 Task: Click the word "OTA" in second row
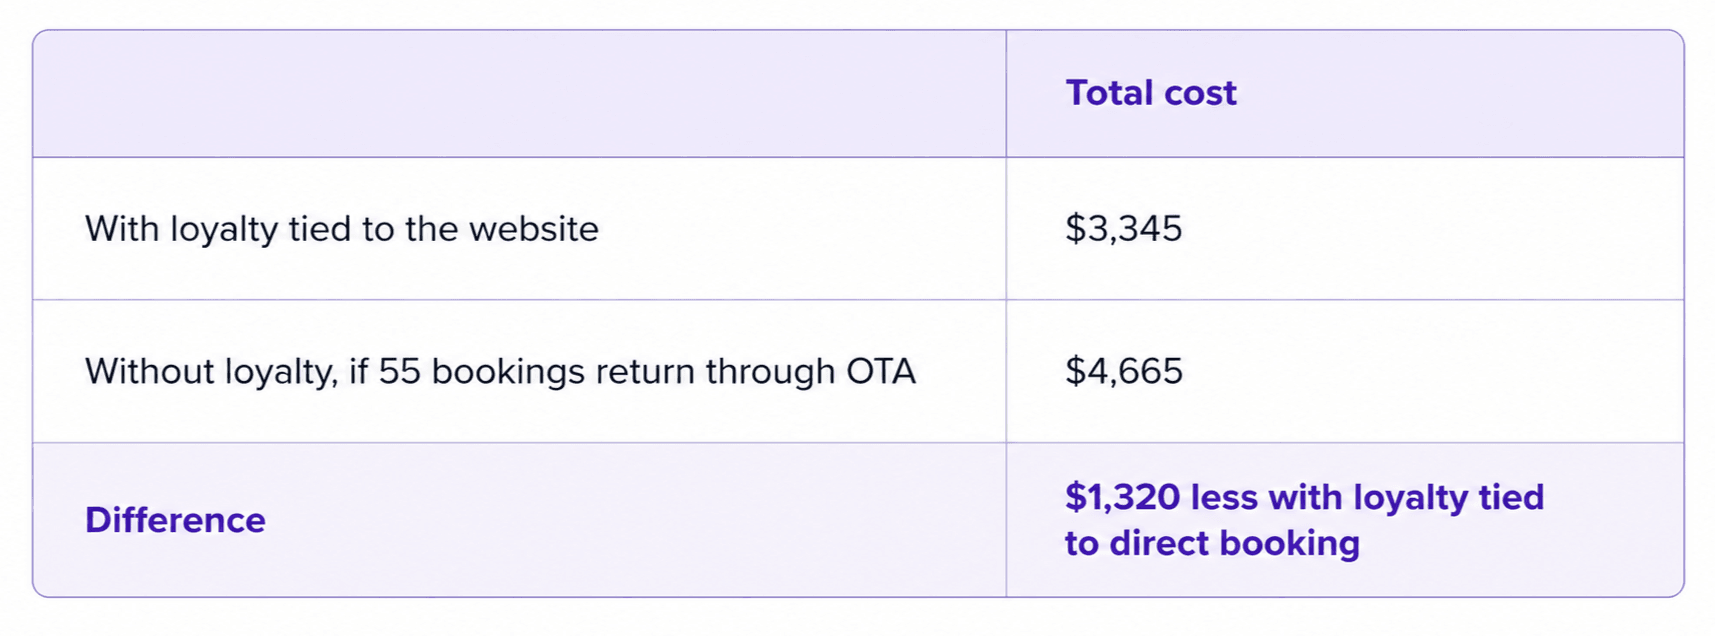coord(881,372)
